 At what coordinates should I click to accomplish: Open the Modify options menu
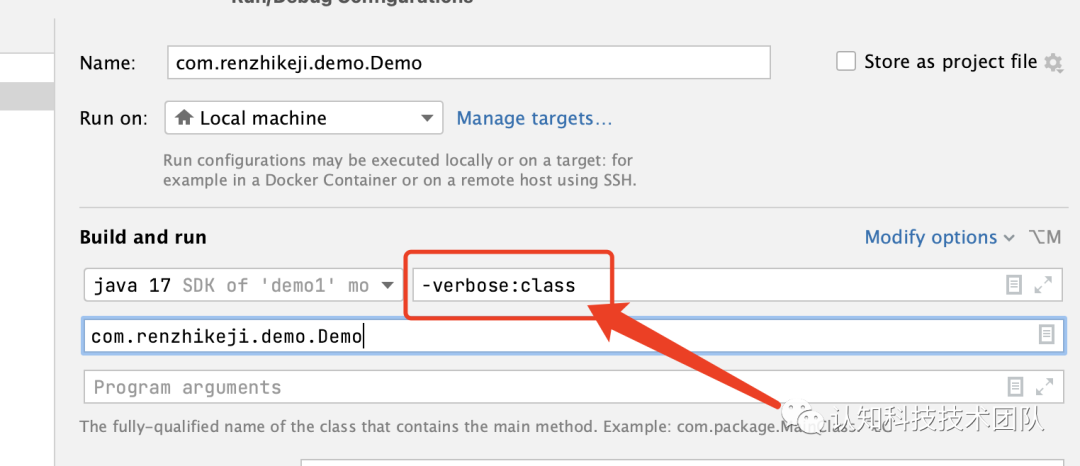(x=930, y=237)
